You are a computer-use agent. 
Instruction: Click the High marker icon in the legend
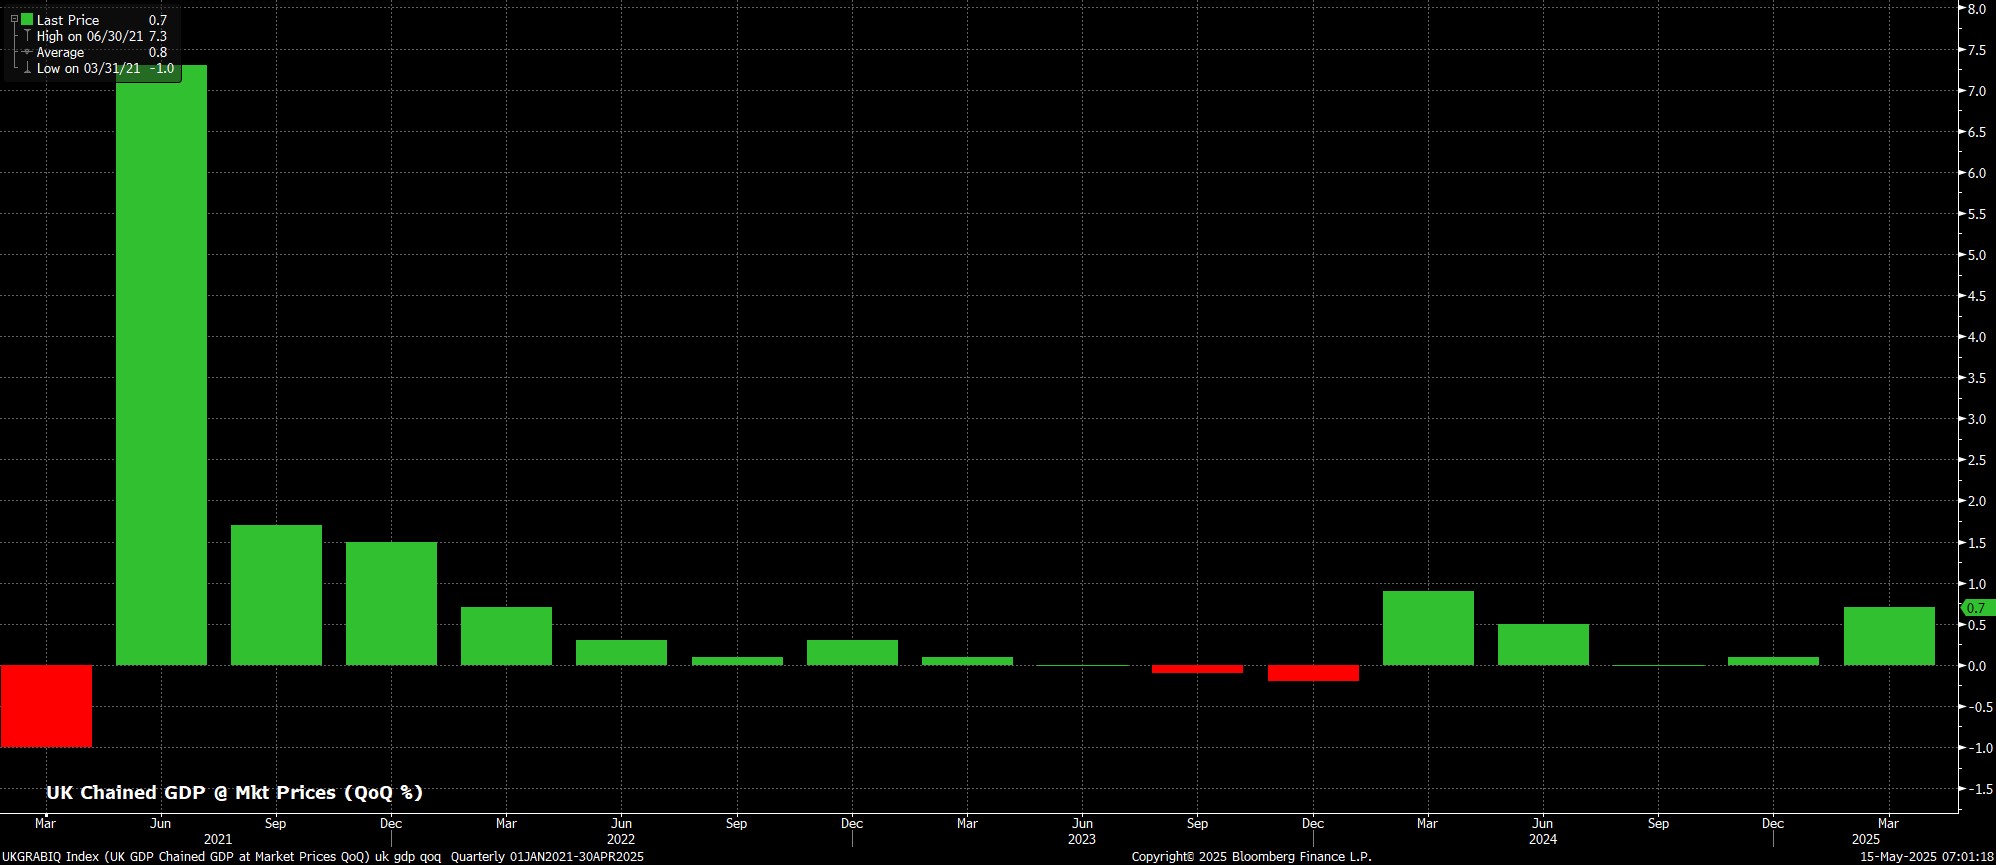pos(27,36)
